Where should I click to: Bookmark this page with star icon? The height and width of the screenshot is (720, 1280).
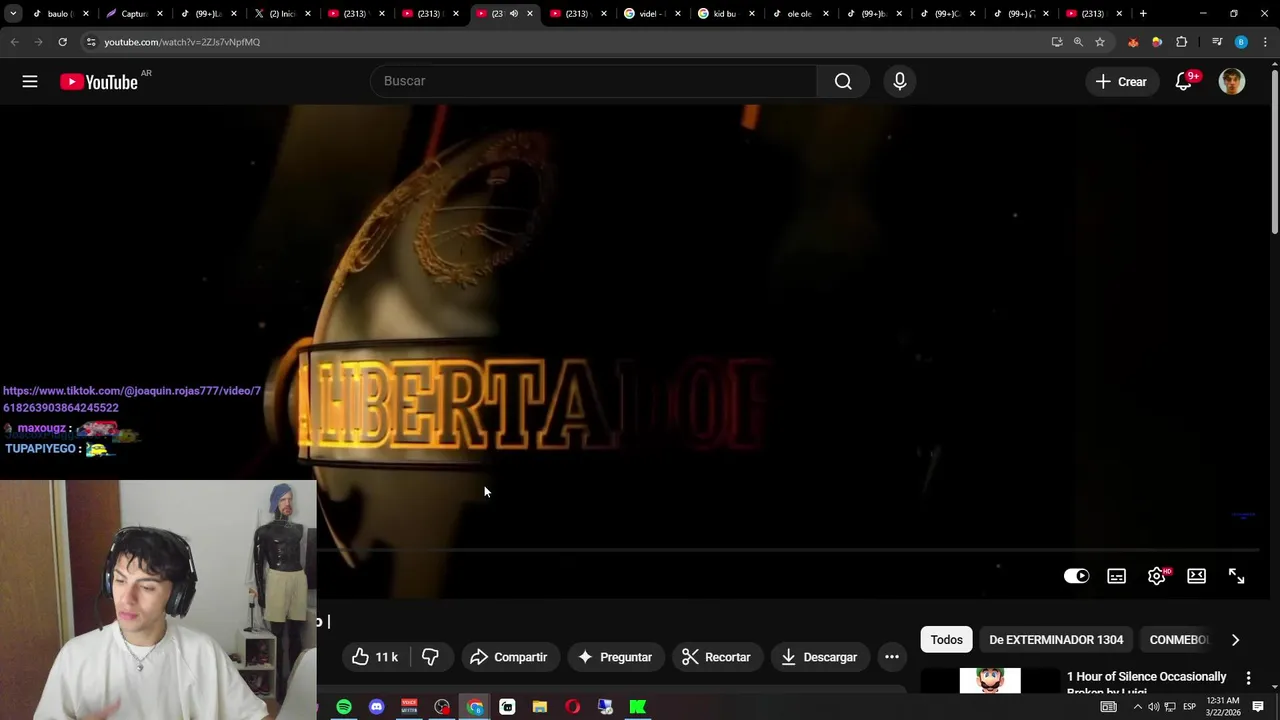[1100, 42]
